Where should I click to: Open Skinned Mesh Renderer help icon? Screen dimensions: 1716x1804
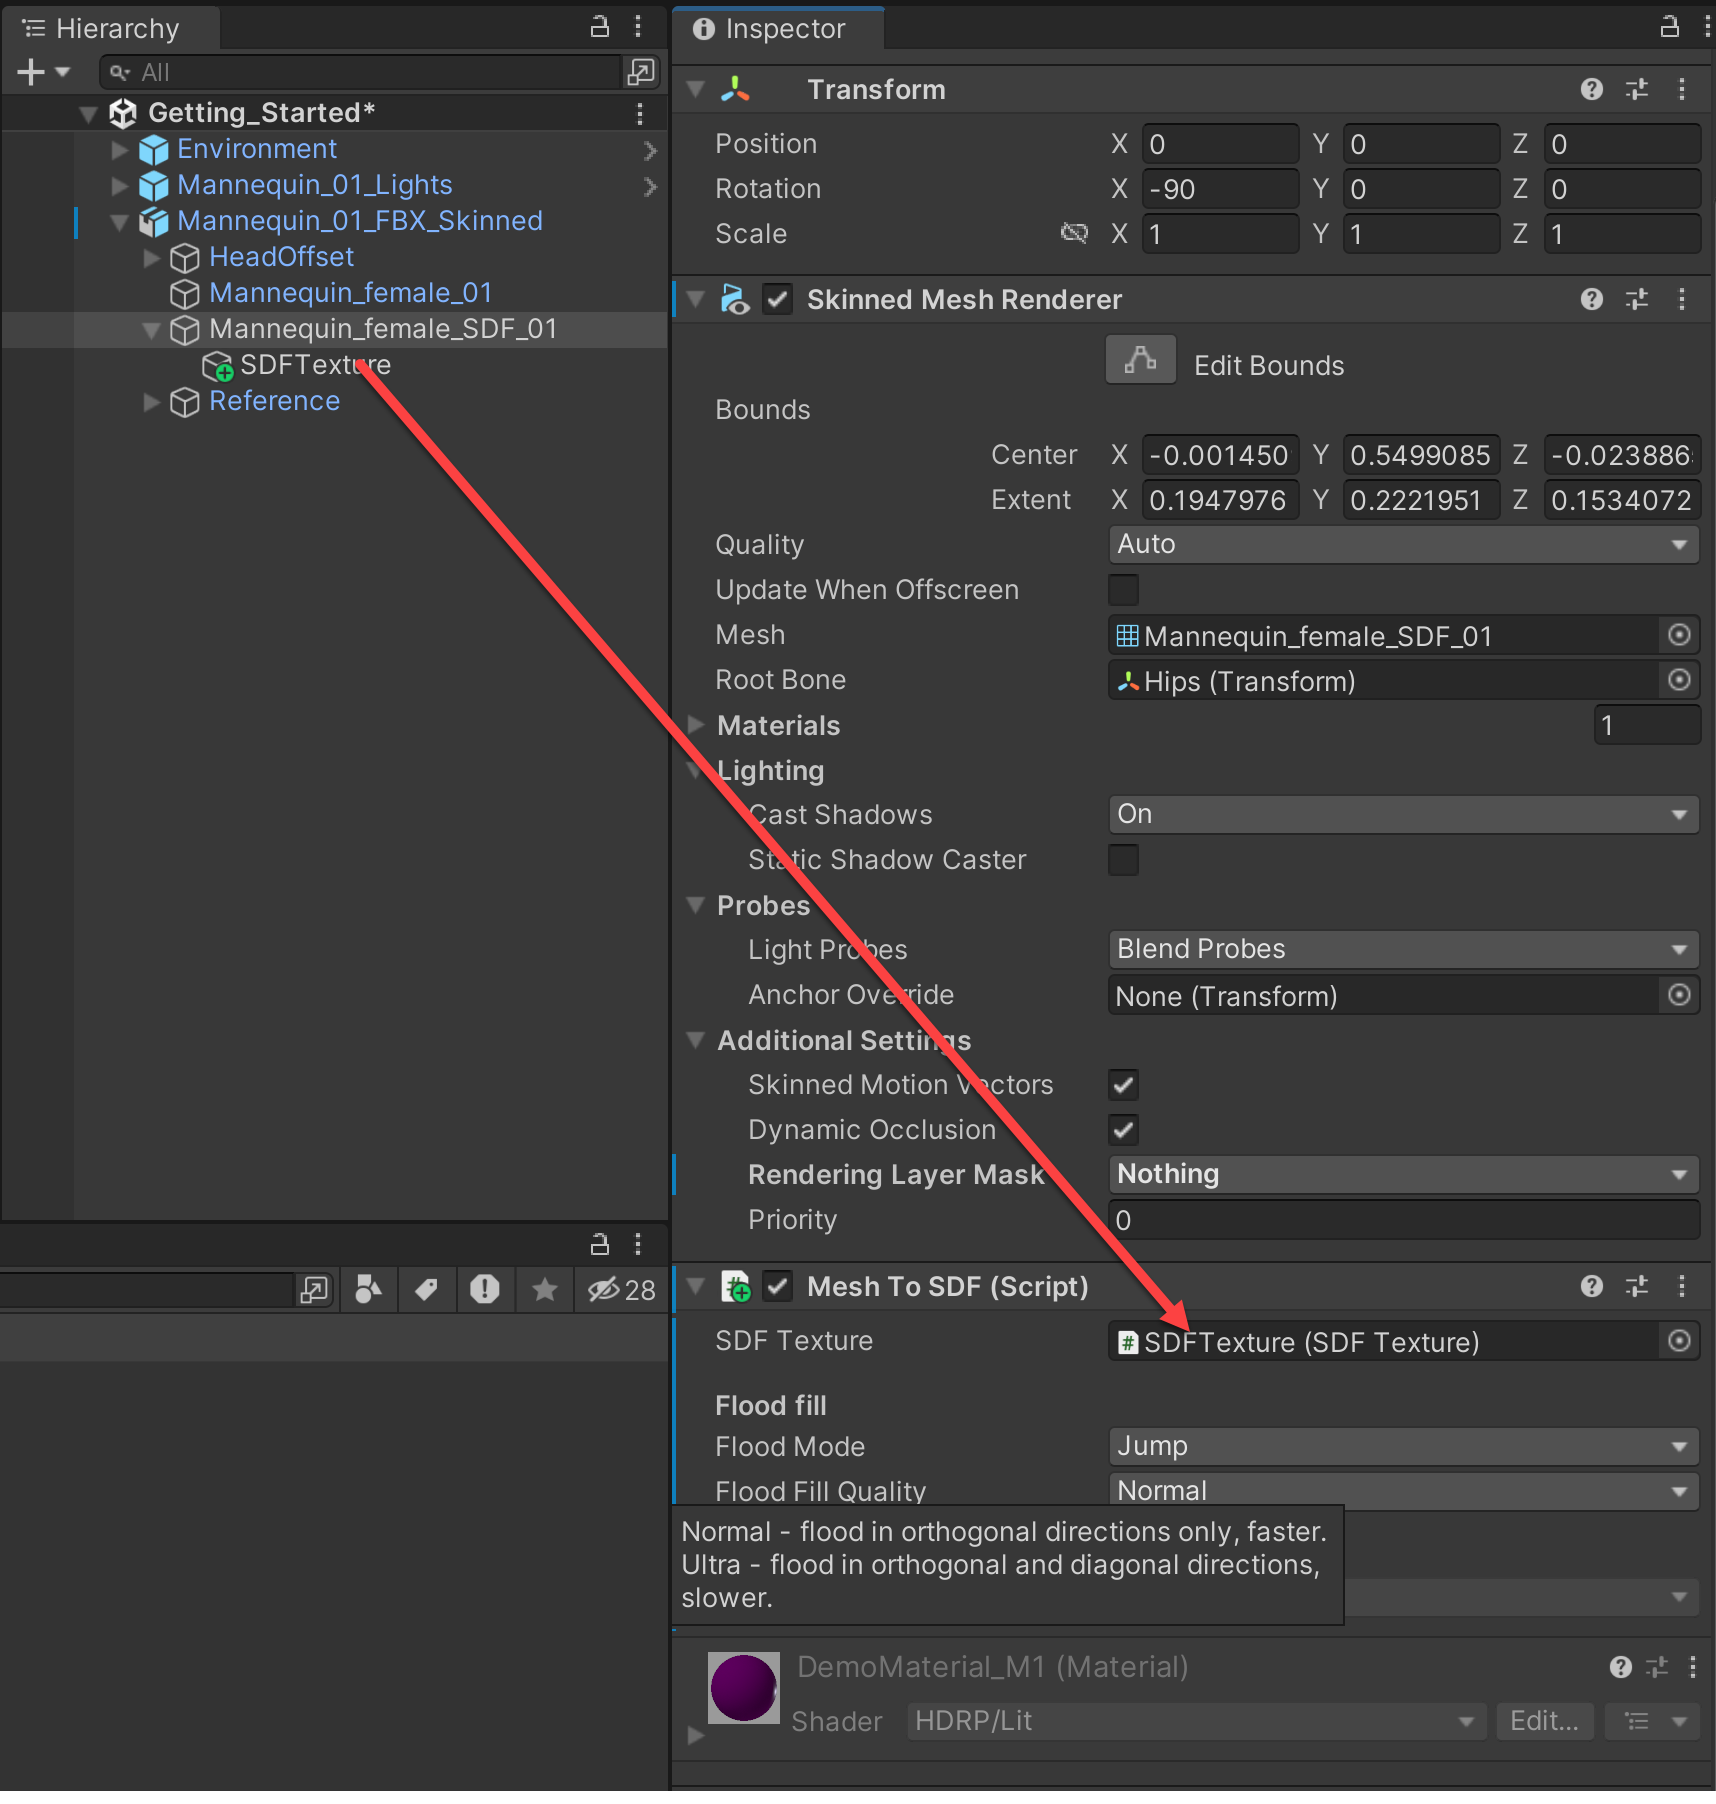[x=1591, y=299]
